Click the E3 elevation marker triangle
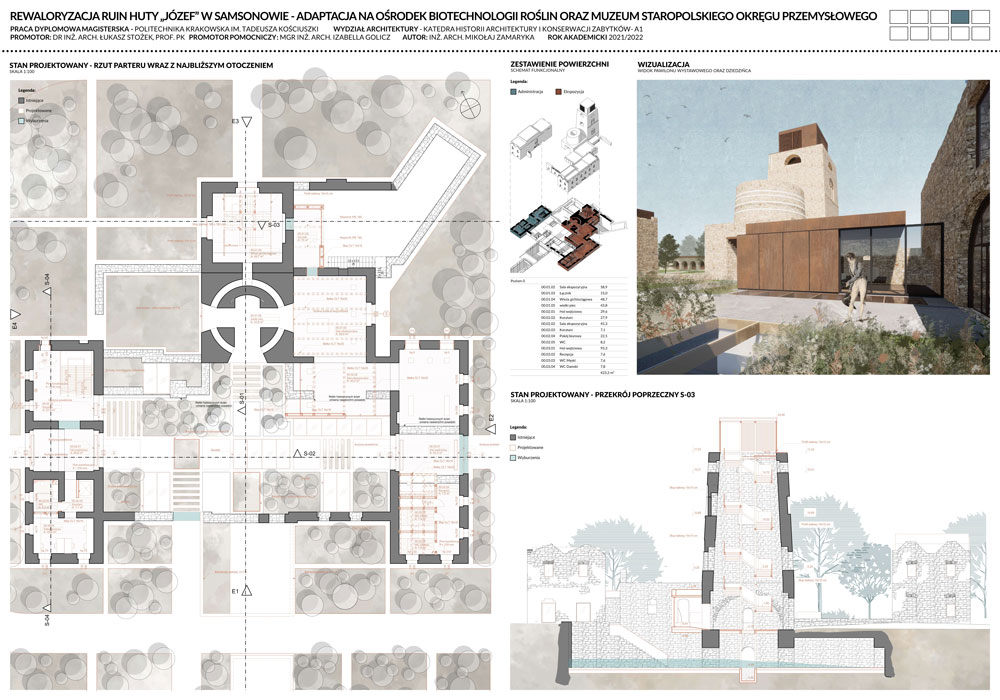The height and width of the screenshot is (700, 1000). [x=246, y=122]
